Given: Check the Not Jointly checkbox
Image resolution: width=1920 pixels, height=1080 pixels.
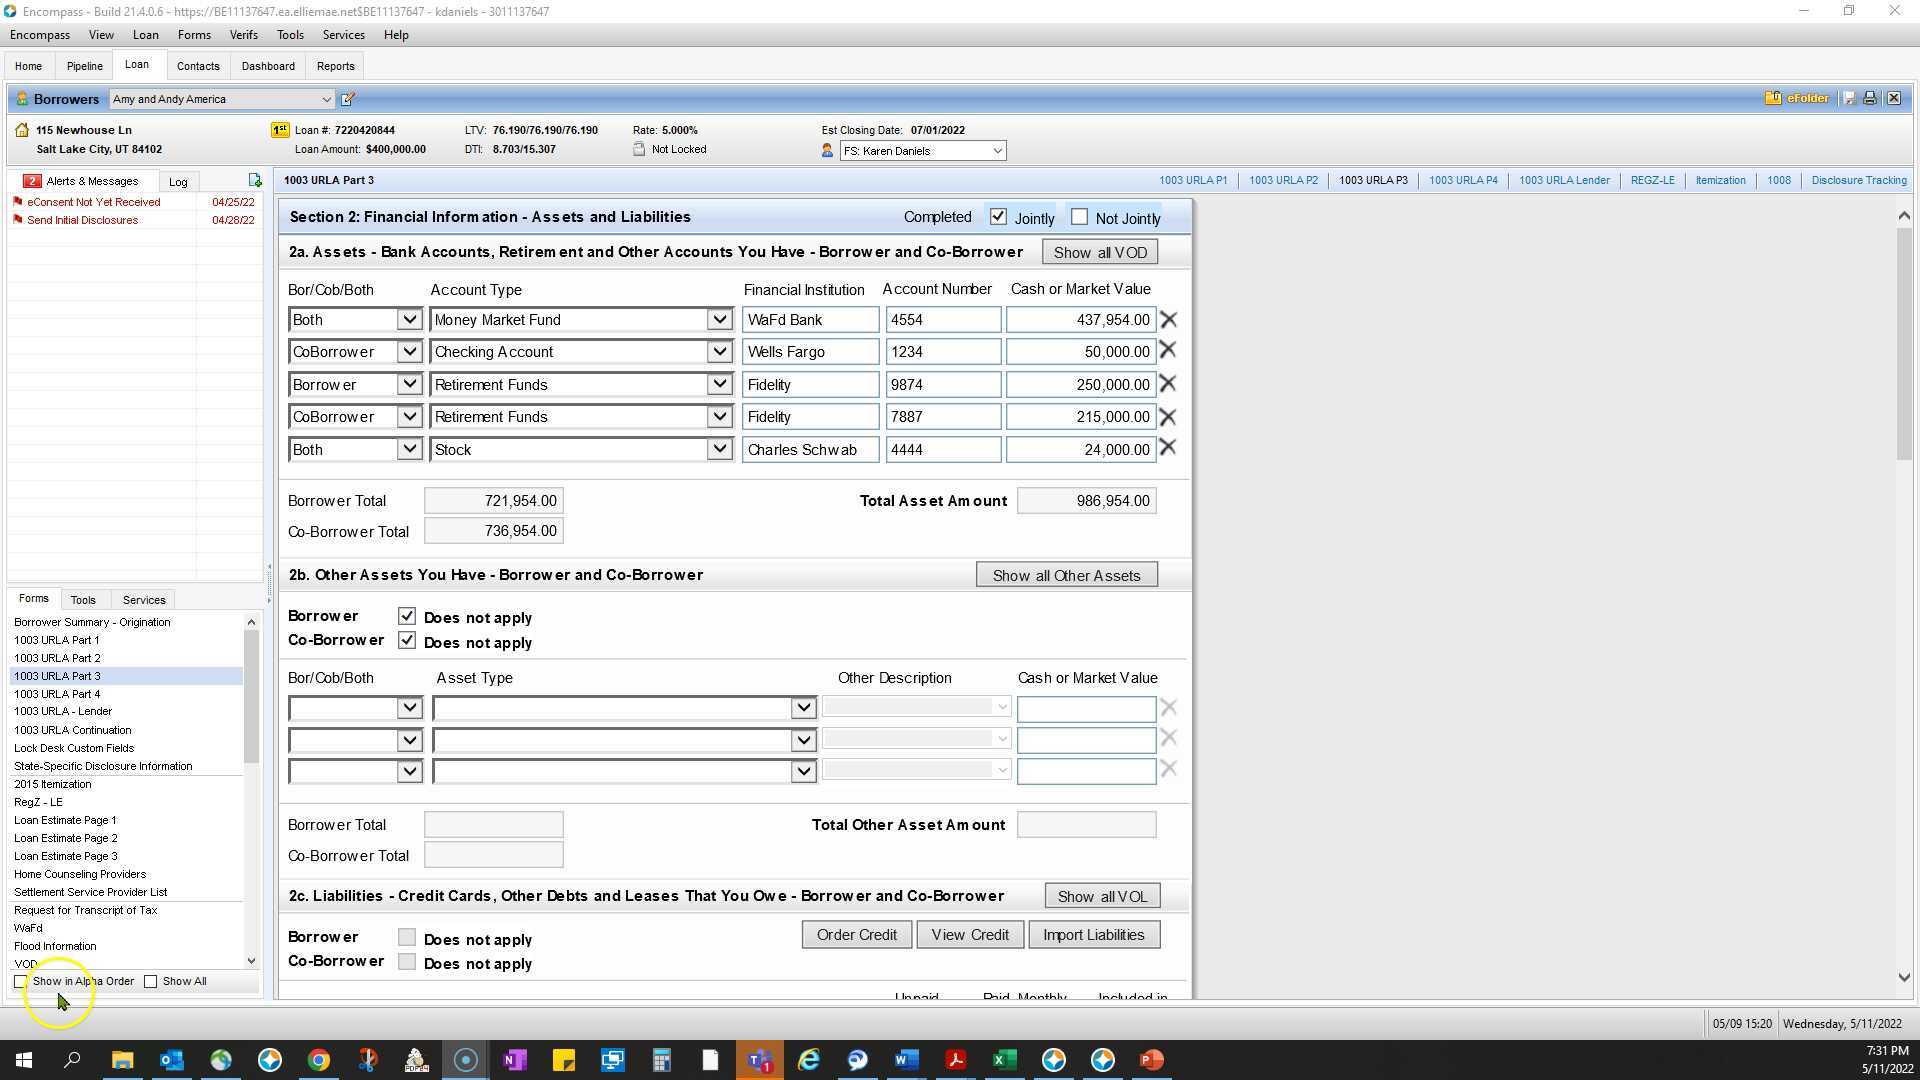Looking at the screenshot, I should pos(1079,217).
